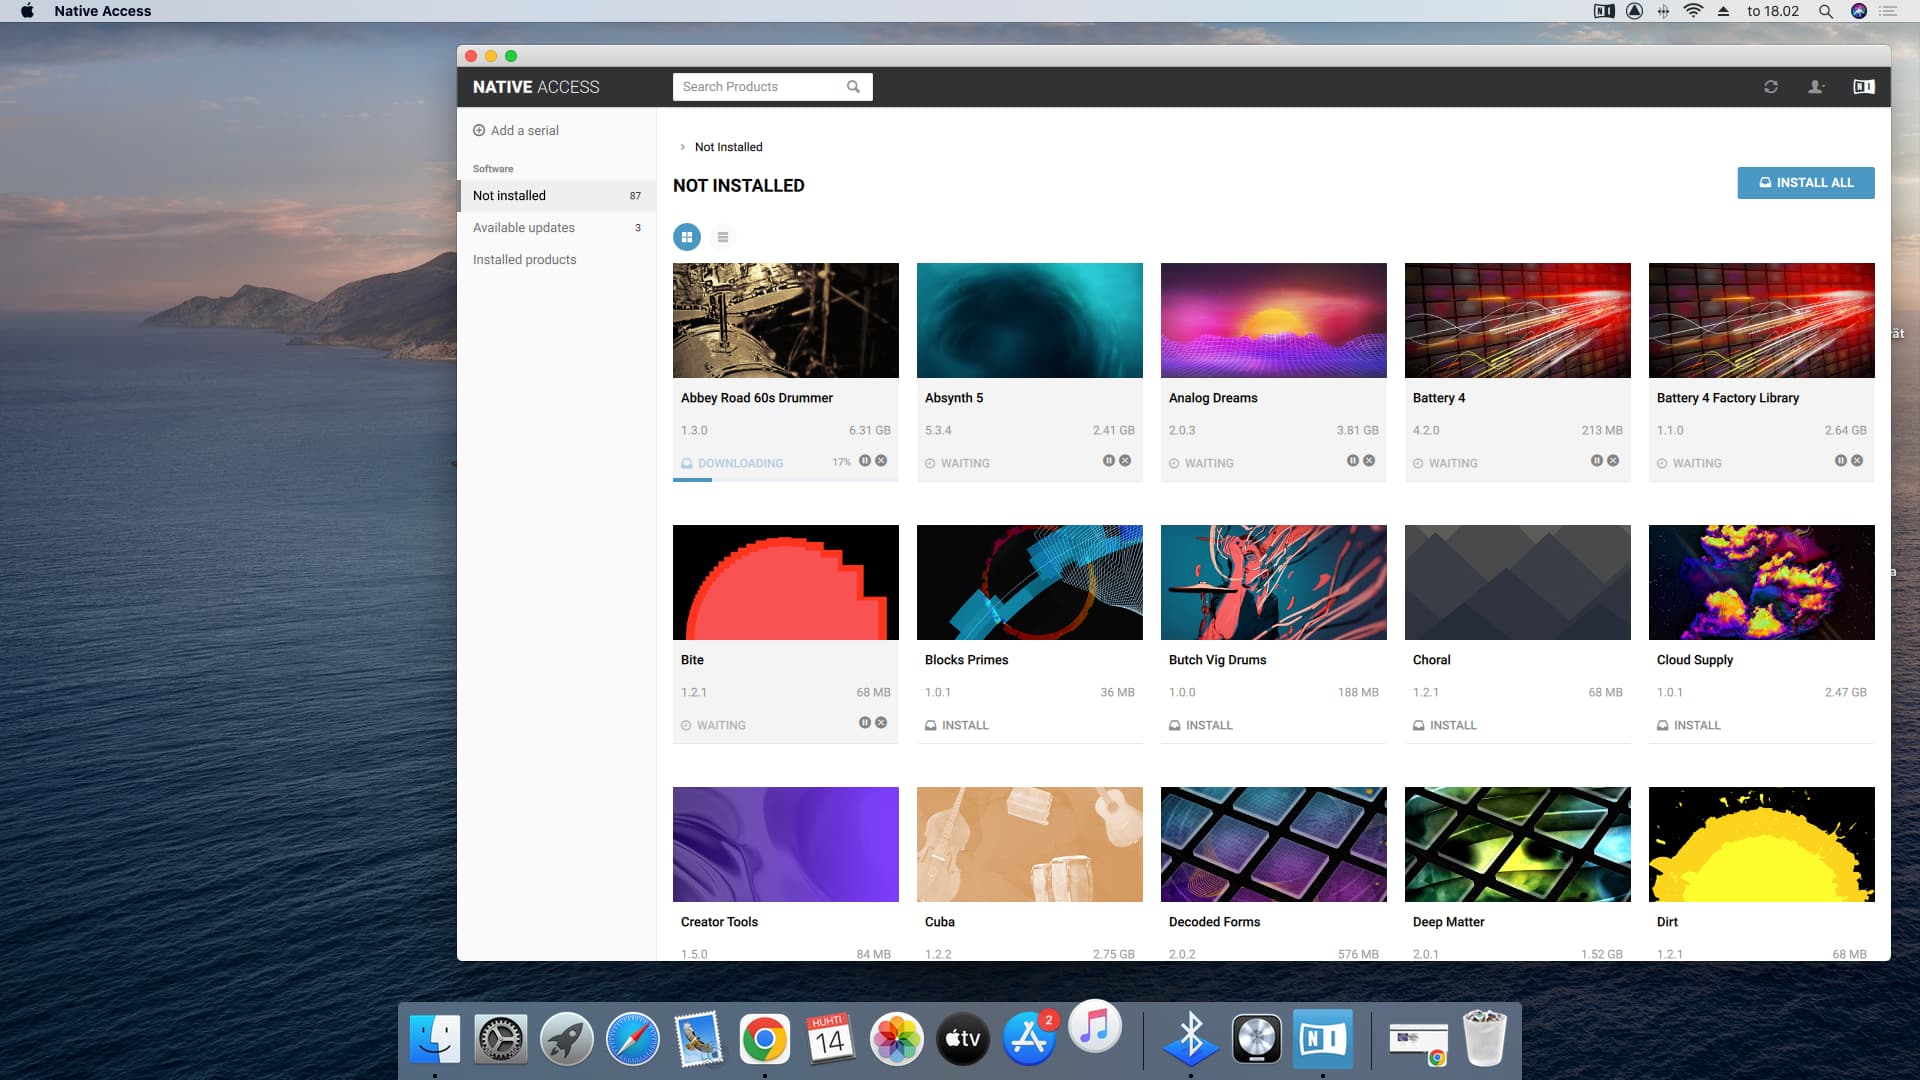
Task: Open Finder from the Dock
Action: pos(435,1040)
